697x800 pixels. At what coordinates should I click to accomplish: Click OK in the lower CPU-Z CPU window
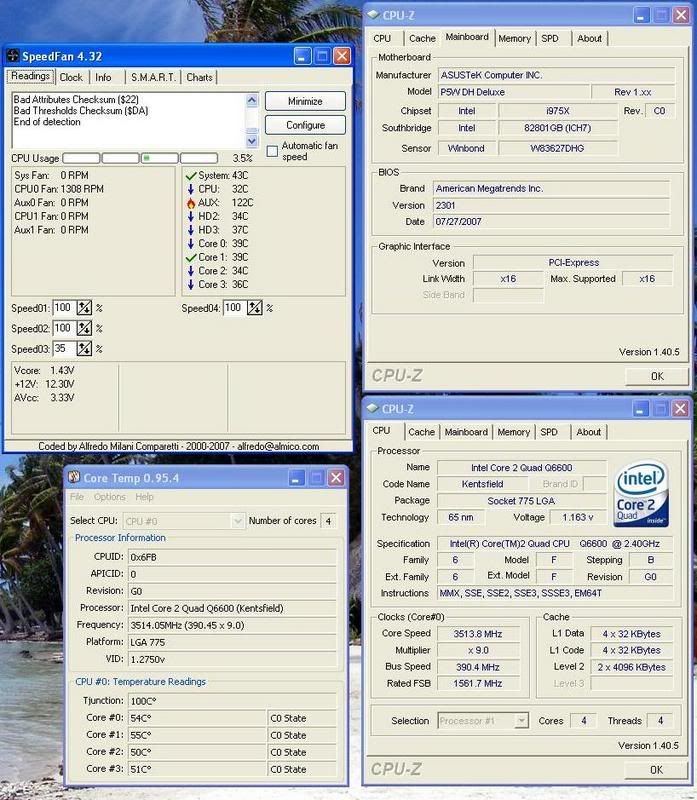656,769
